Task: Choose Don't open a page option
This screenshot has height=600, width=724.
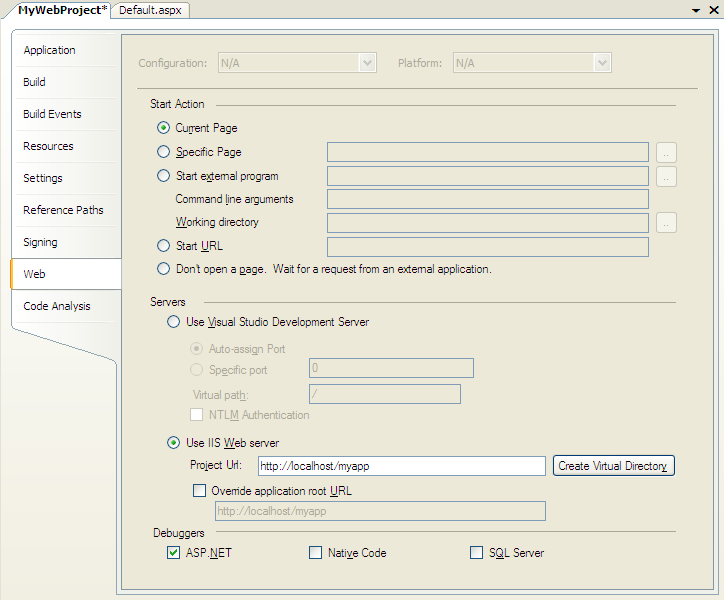Action: pos(164,269)
